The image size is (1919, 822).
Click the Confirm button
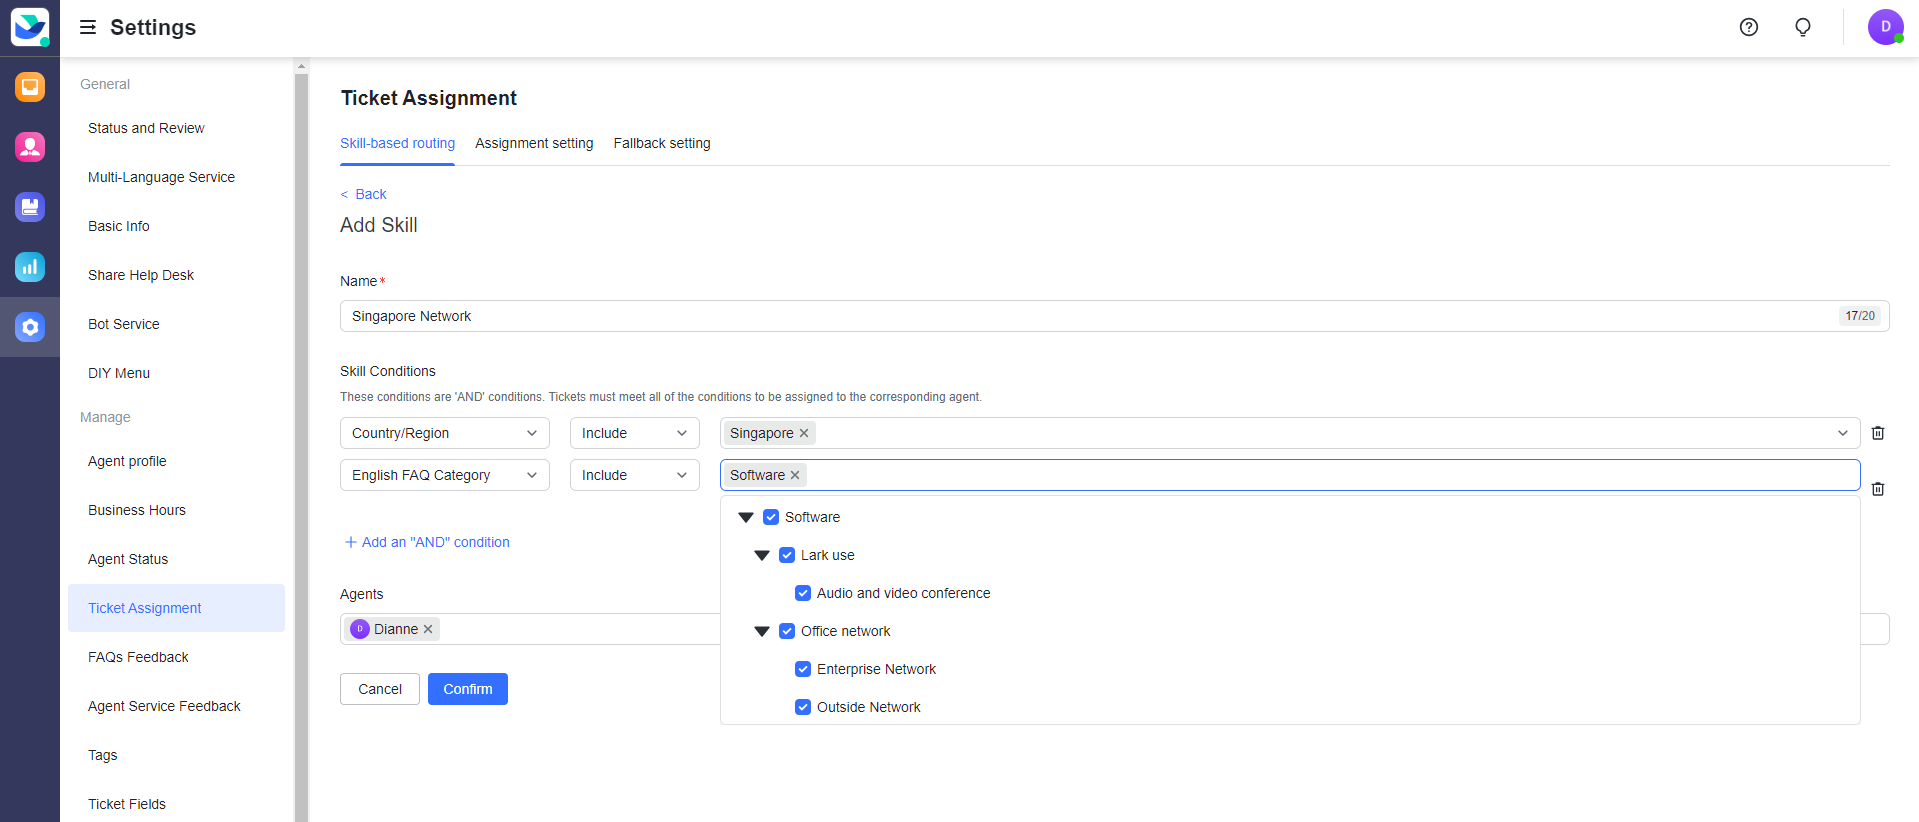[x=467, y=689]
